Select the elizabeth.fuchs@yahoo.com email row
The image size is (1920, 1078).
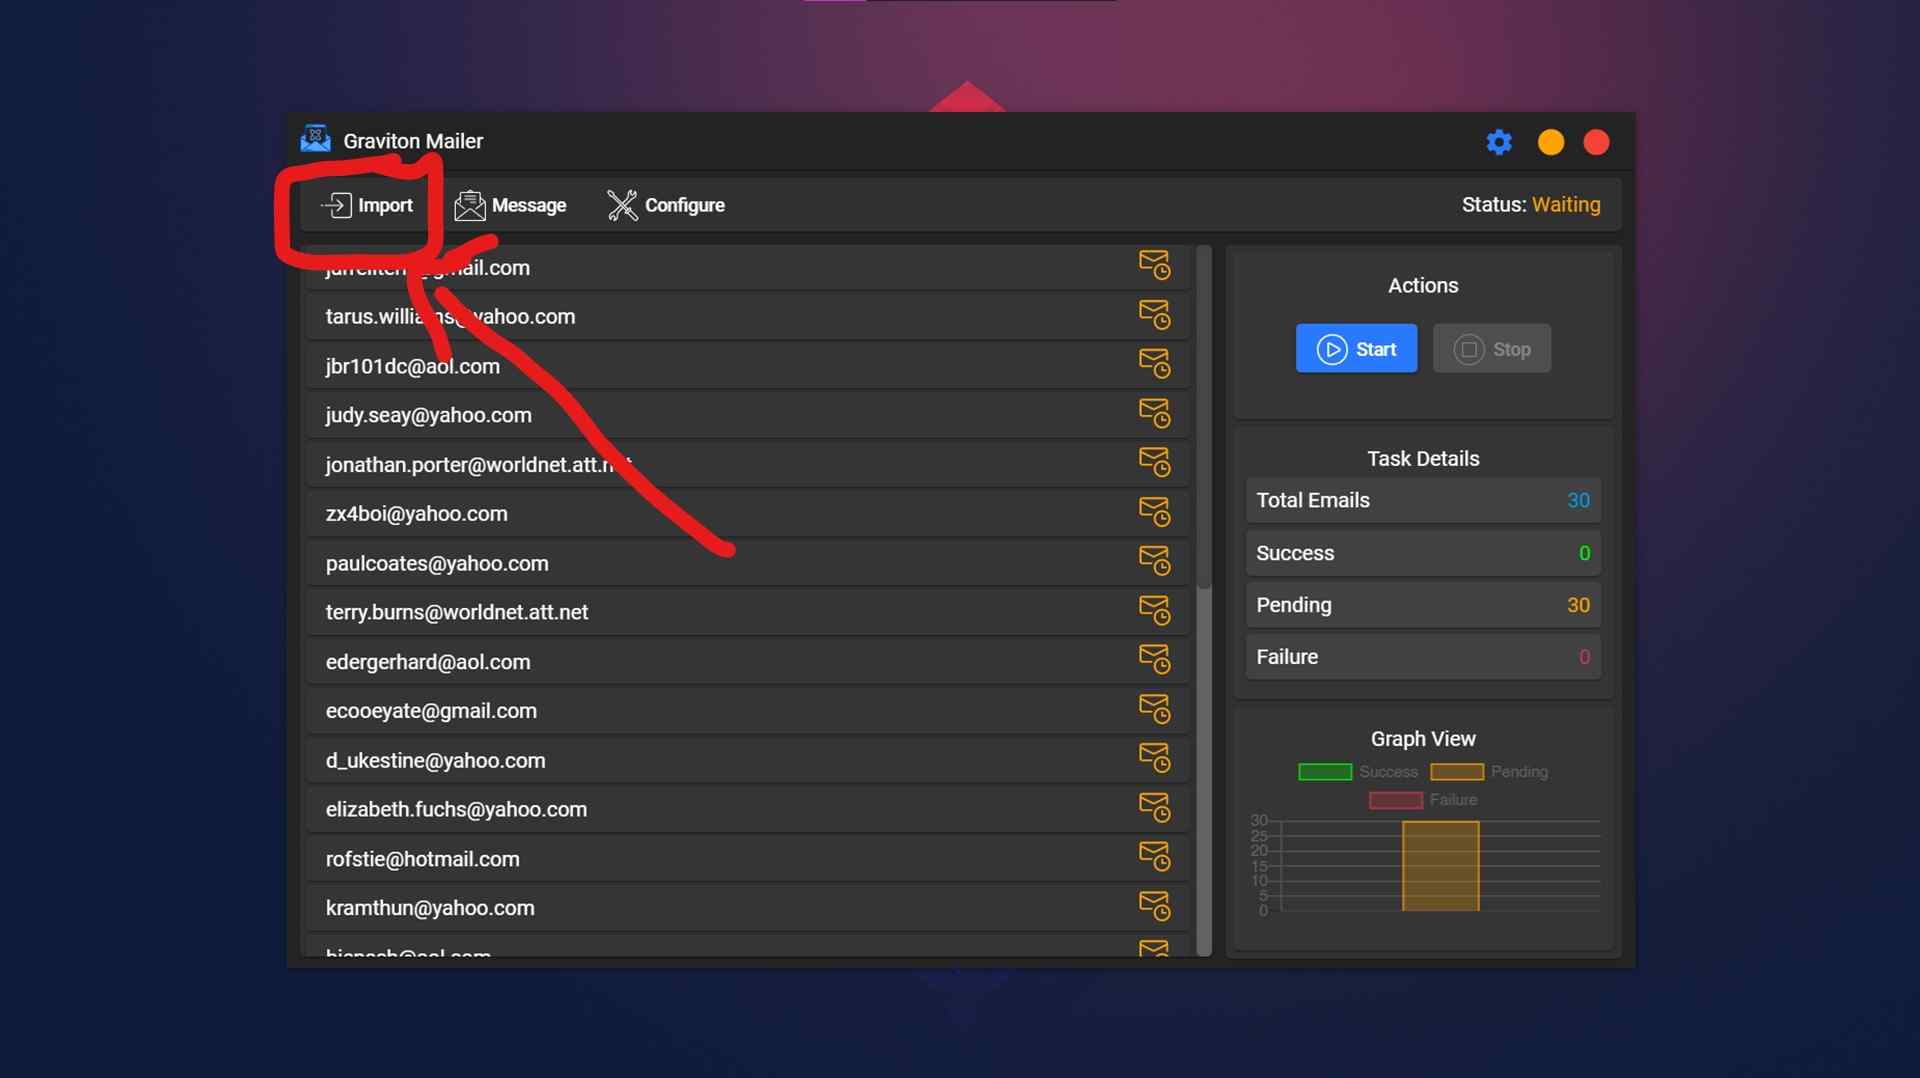click(748, 809)
